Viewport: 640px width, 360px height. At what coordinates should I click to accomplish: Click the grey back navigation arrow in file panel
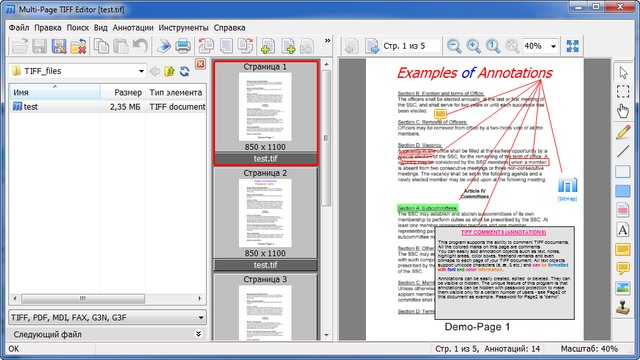click(x=155, y=71)
